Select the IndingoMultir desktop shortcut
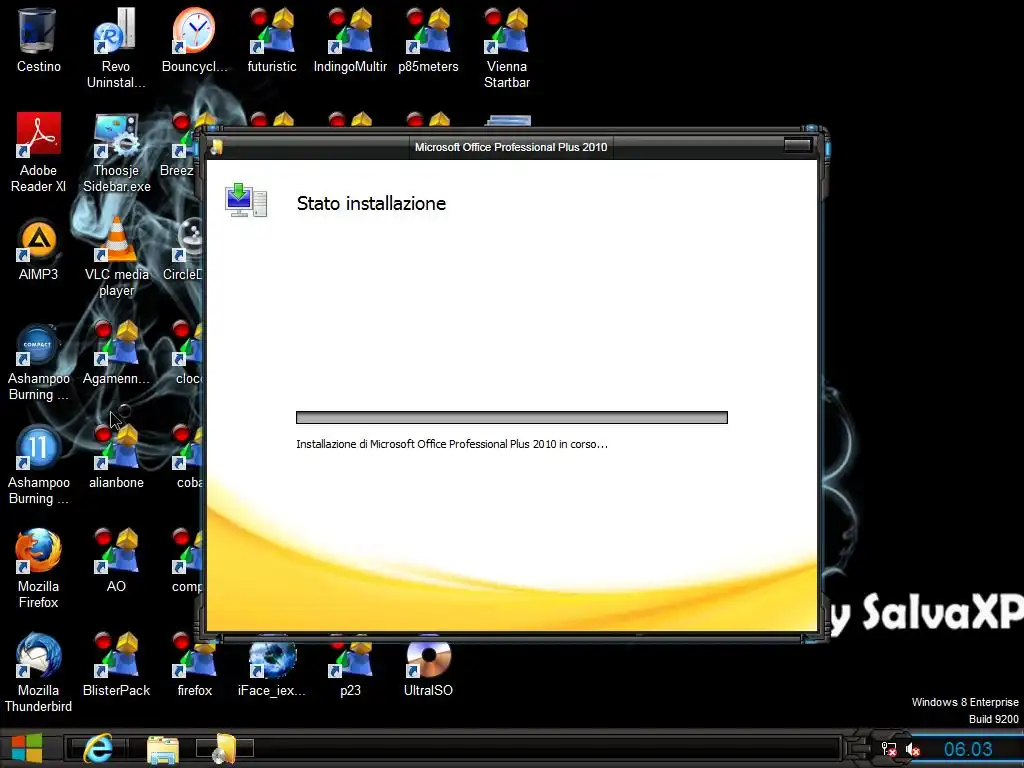The image size is (1024, 768). coord(350,40)
